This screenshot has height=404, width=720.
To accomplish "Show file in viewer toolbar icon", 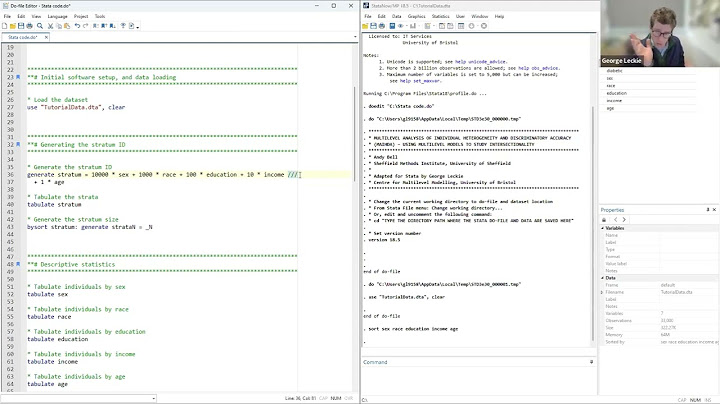I will pos(123,26).
